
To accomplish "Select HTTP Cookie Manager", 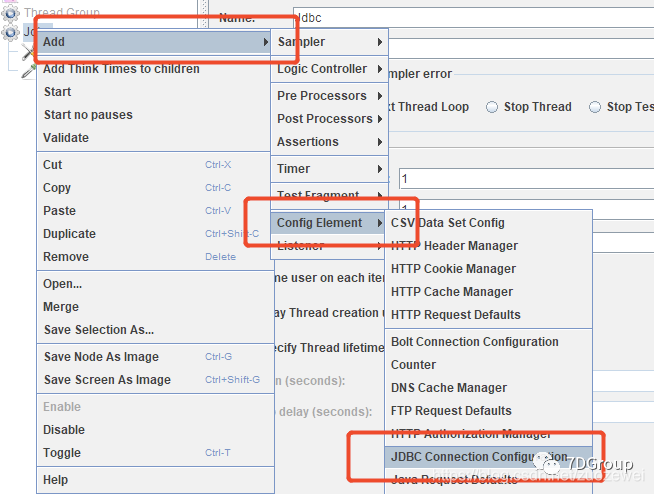I will [489, 269].
